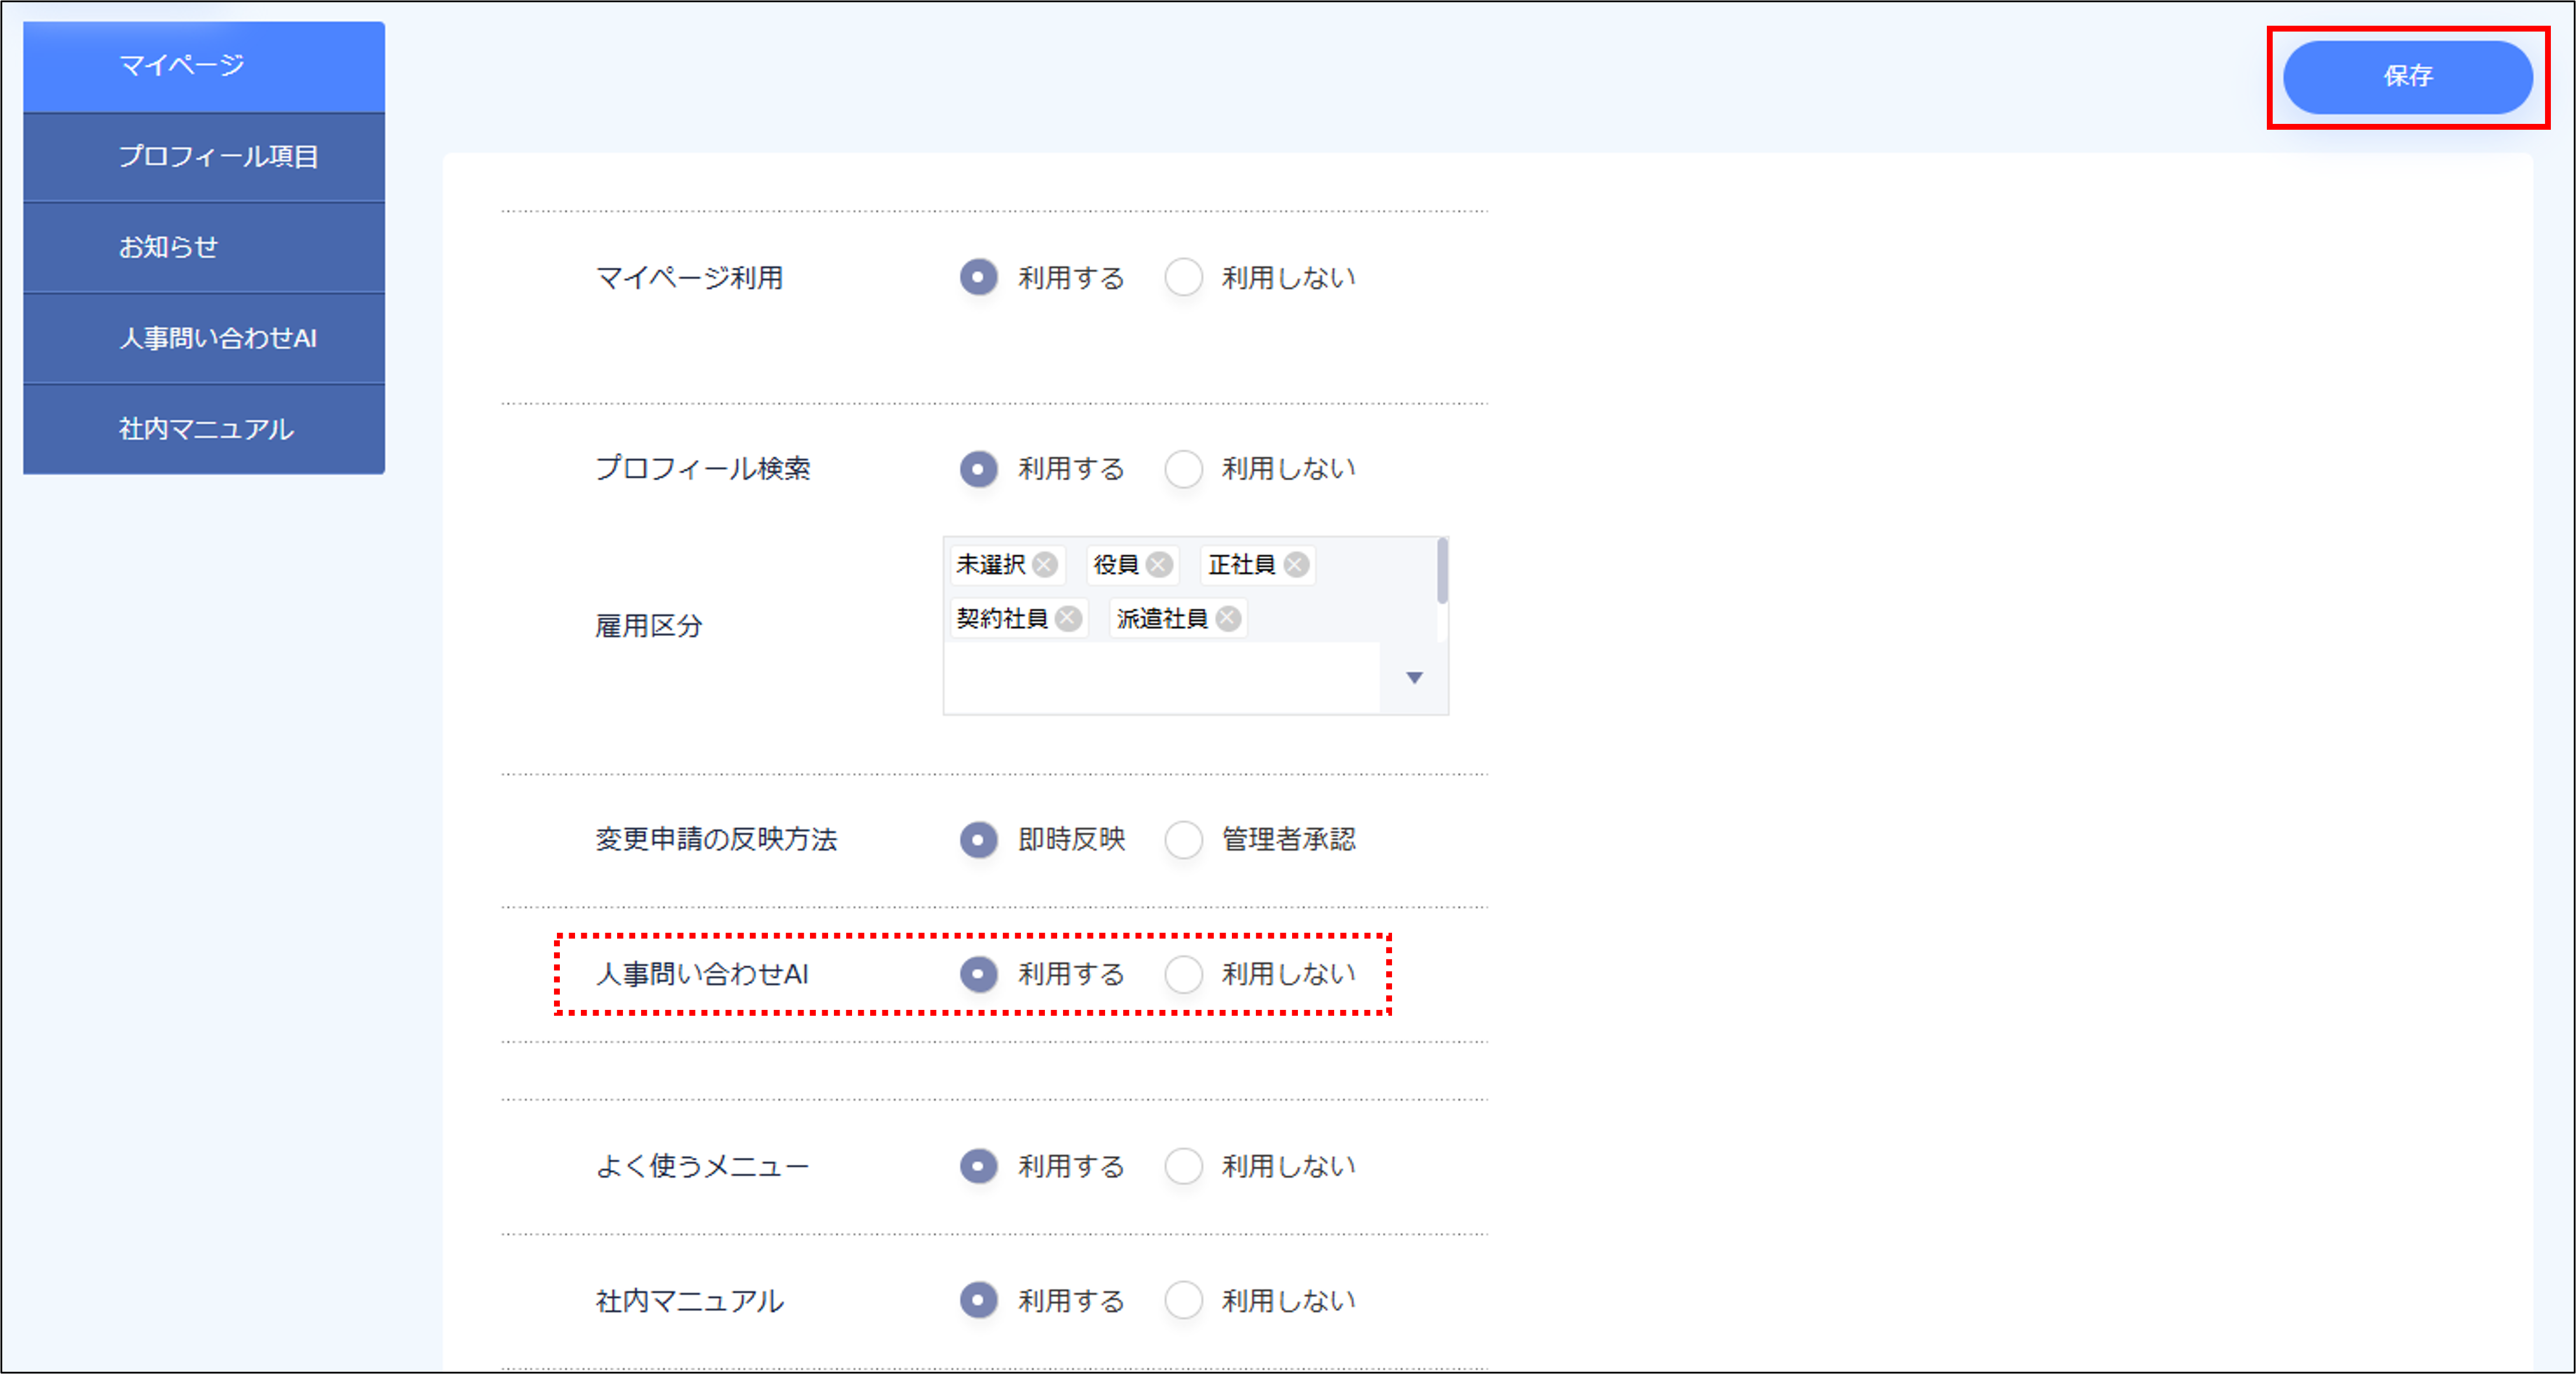2576x1374 pixels.
Task: Click the よく使うメニュー label
Action: 702,1166
